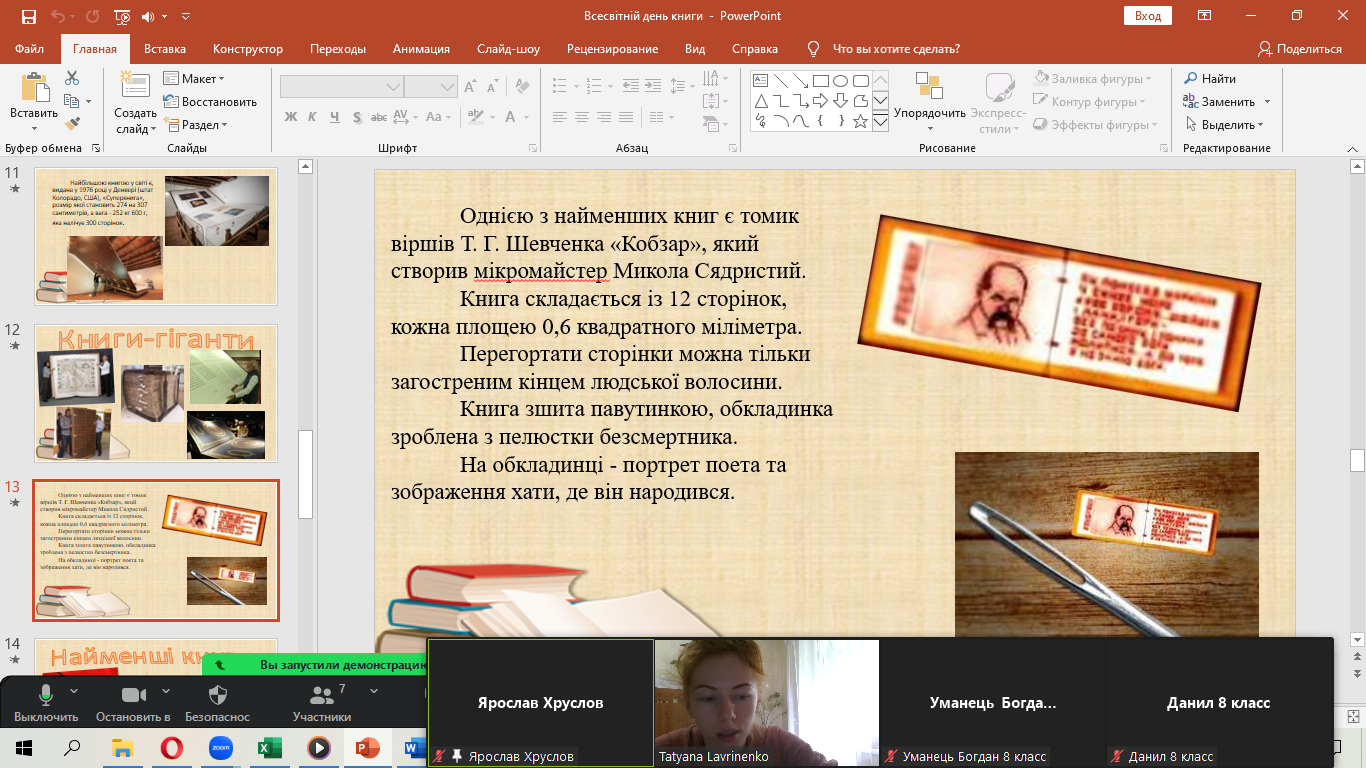
Task: Select the Text Box shape in gallery
Action: pyautogui.click(x=760, y=81)
